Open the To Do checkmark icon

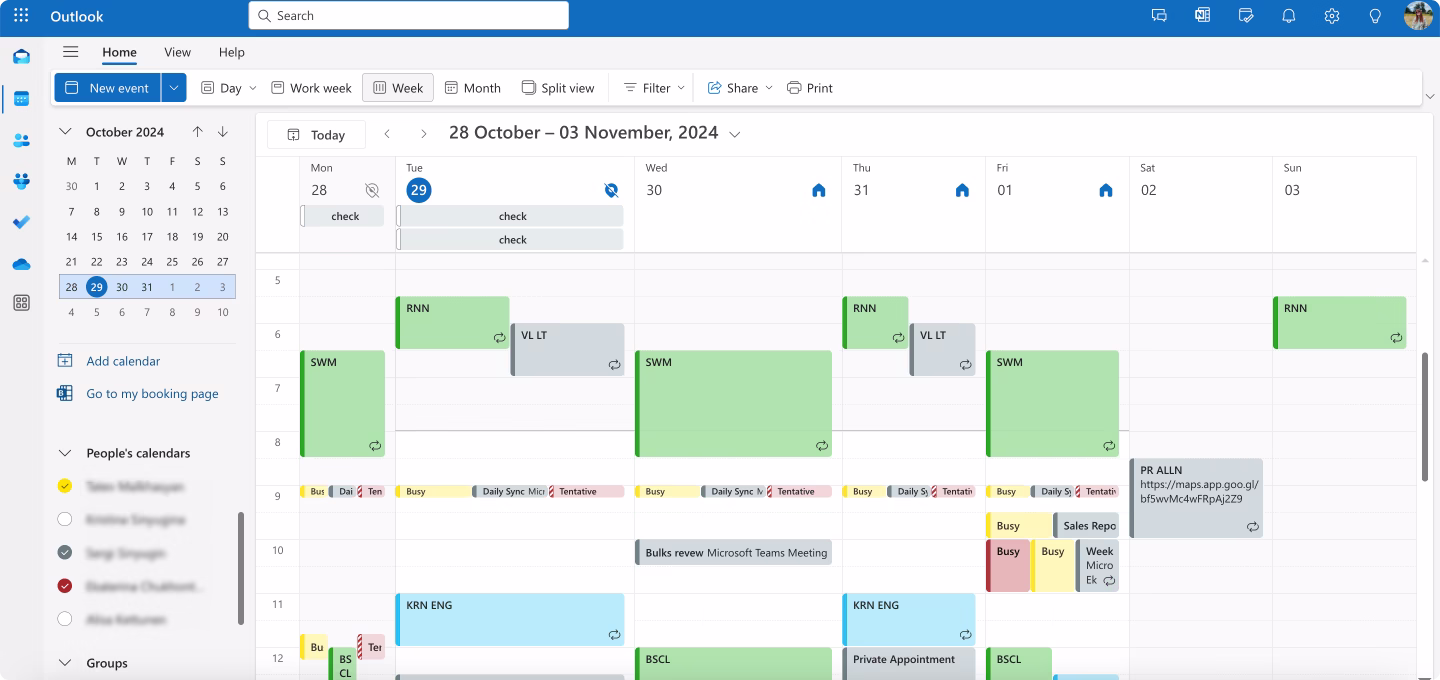[x=21, y=222]
